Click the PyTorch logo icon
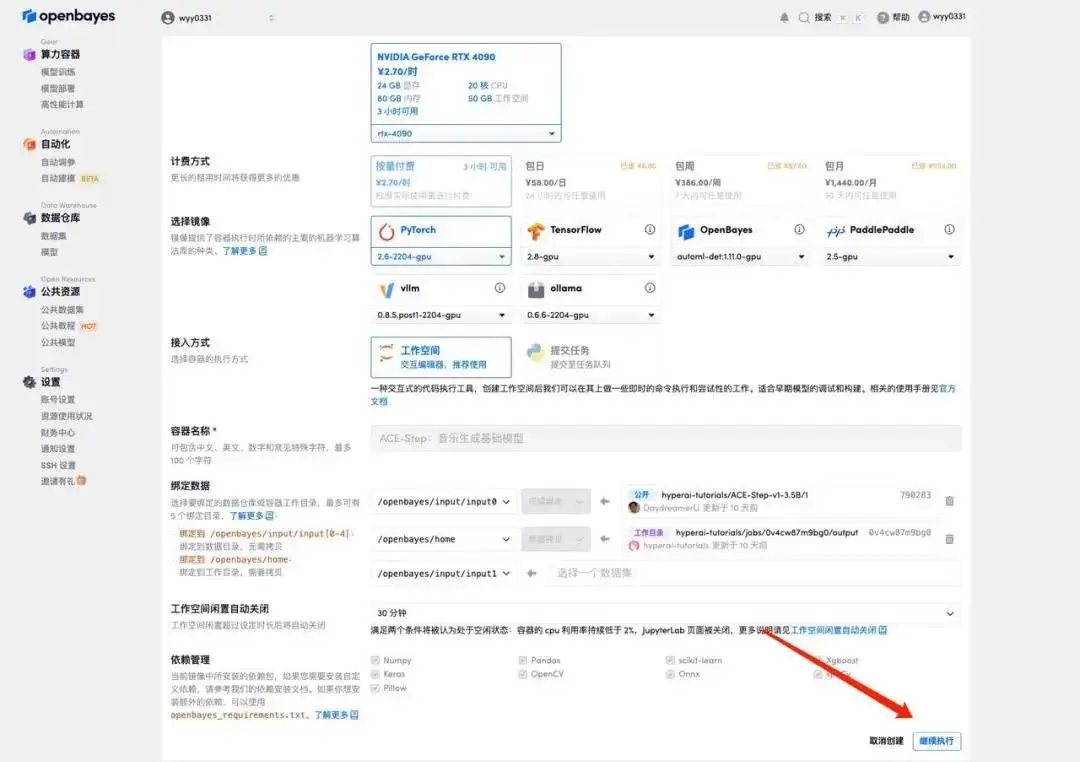 [386, 231]
